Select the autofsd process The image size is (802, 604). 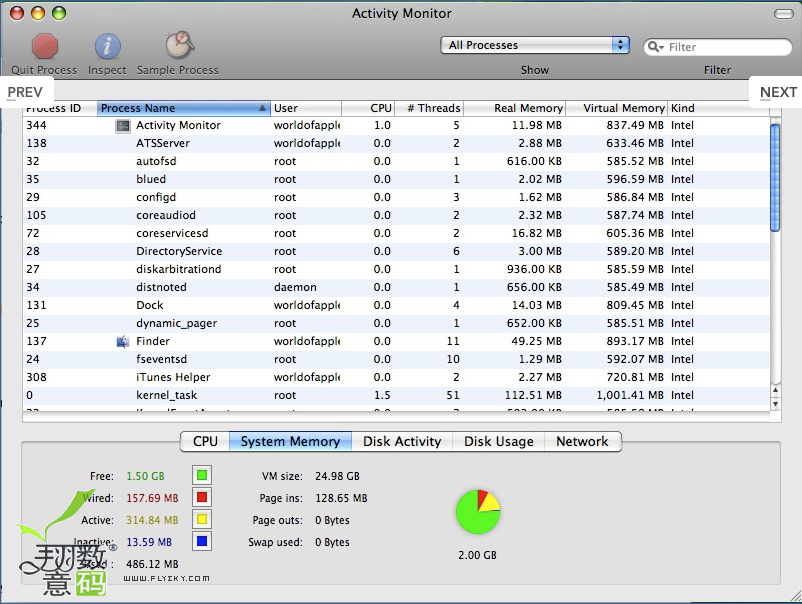396,161
